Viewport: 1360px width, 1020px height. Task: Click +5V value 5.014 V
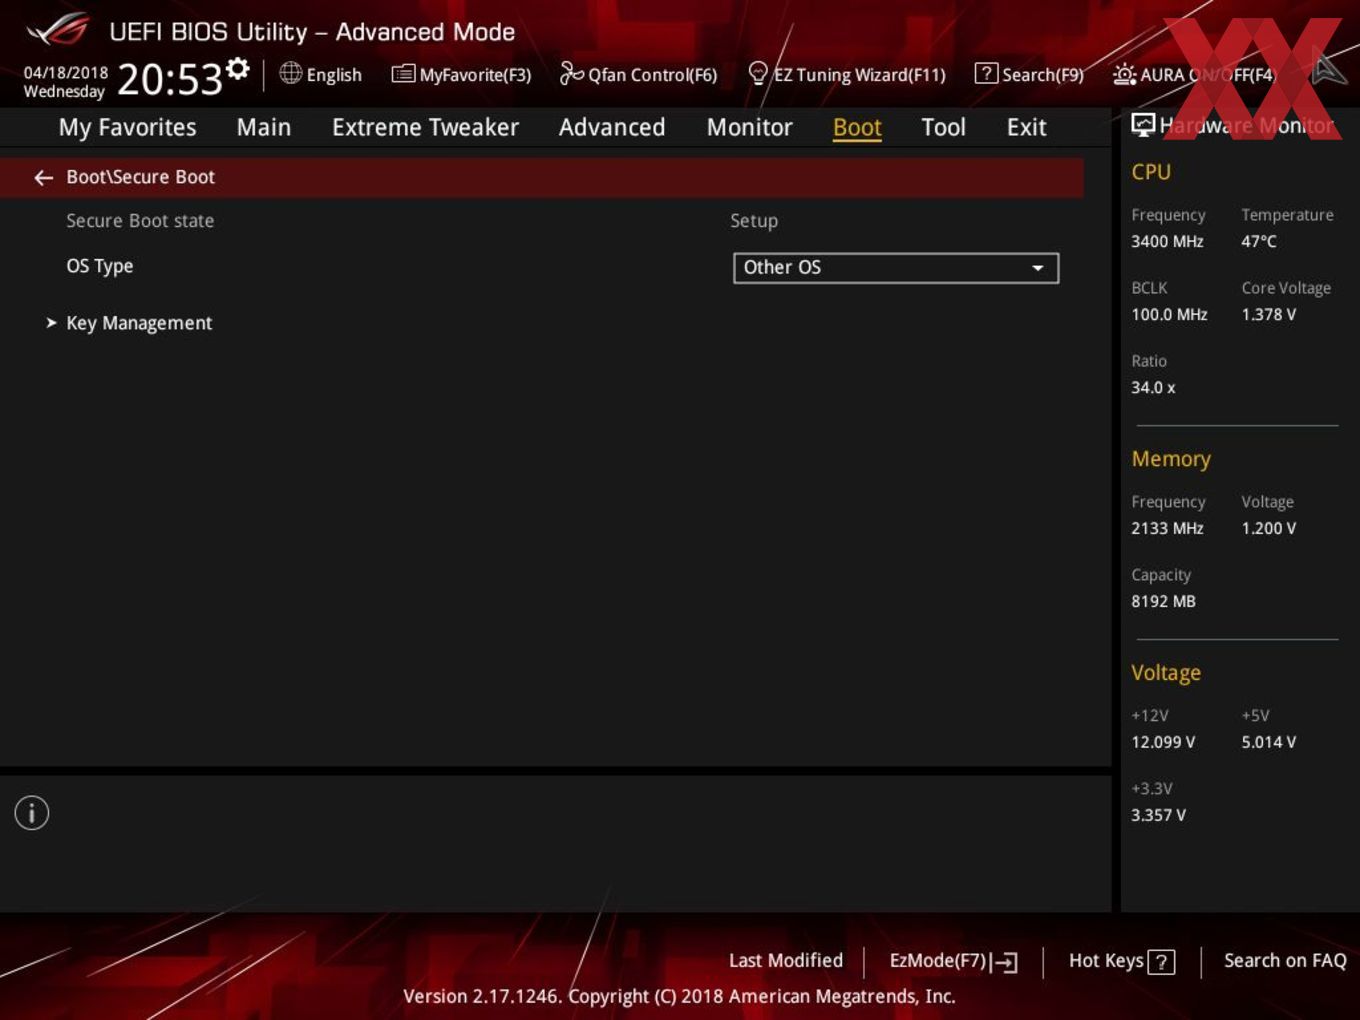1269,742
